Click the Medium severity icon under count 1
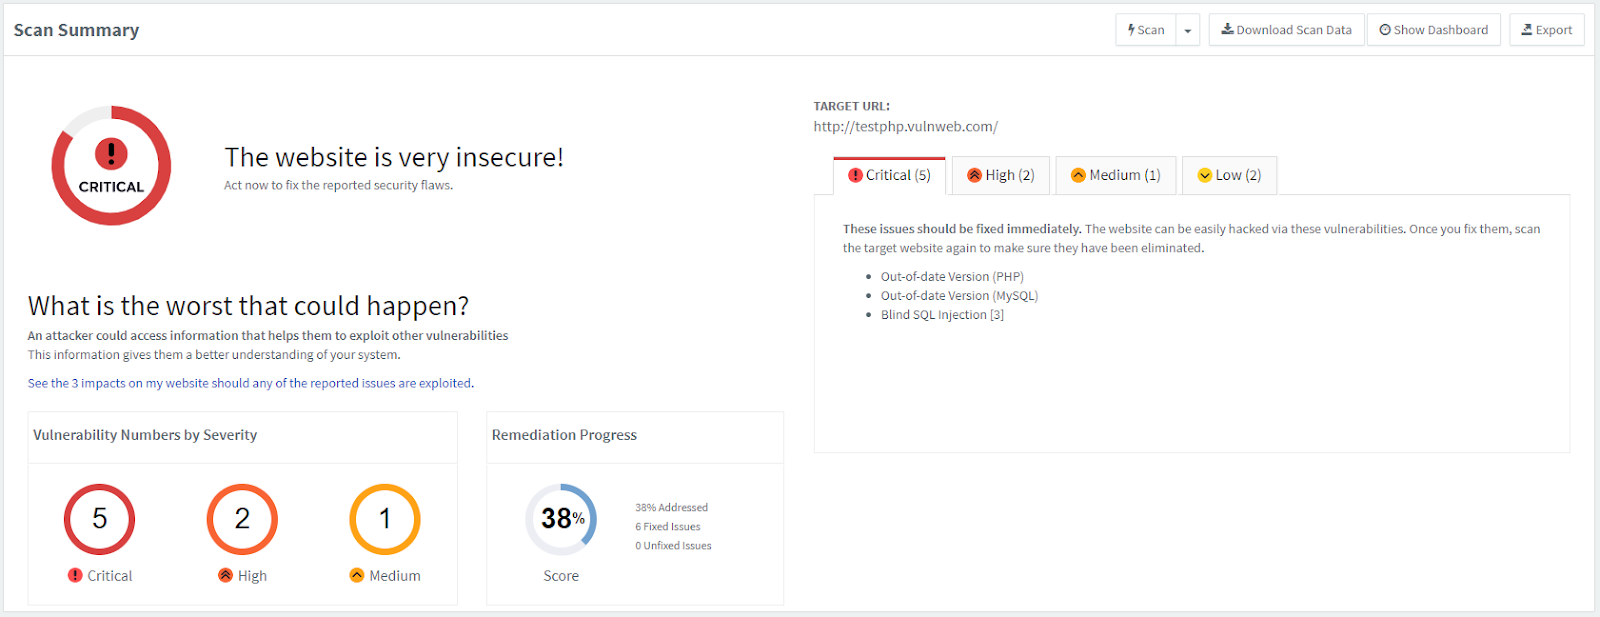Viewport: 1600px width, 617px height. pos(357,576)
